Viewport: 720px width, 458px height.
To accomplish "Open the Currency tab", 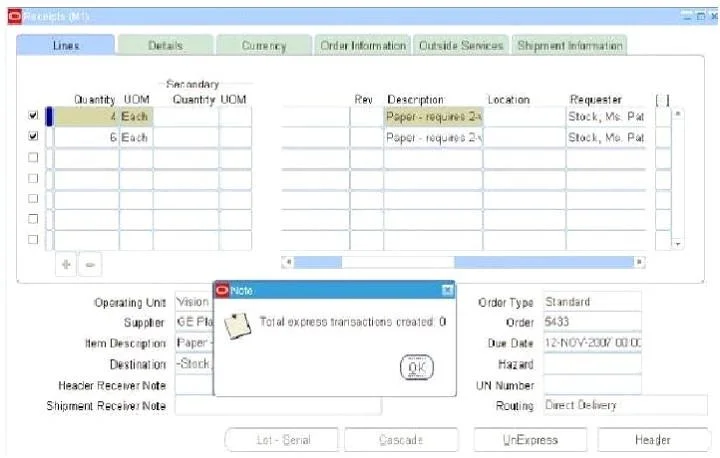I will click(264, 45).
